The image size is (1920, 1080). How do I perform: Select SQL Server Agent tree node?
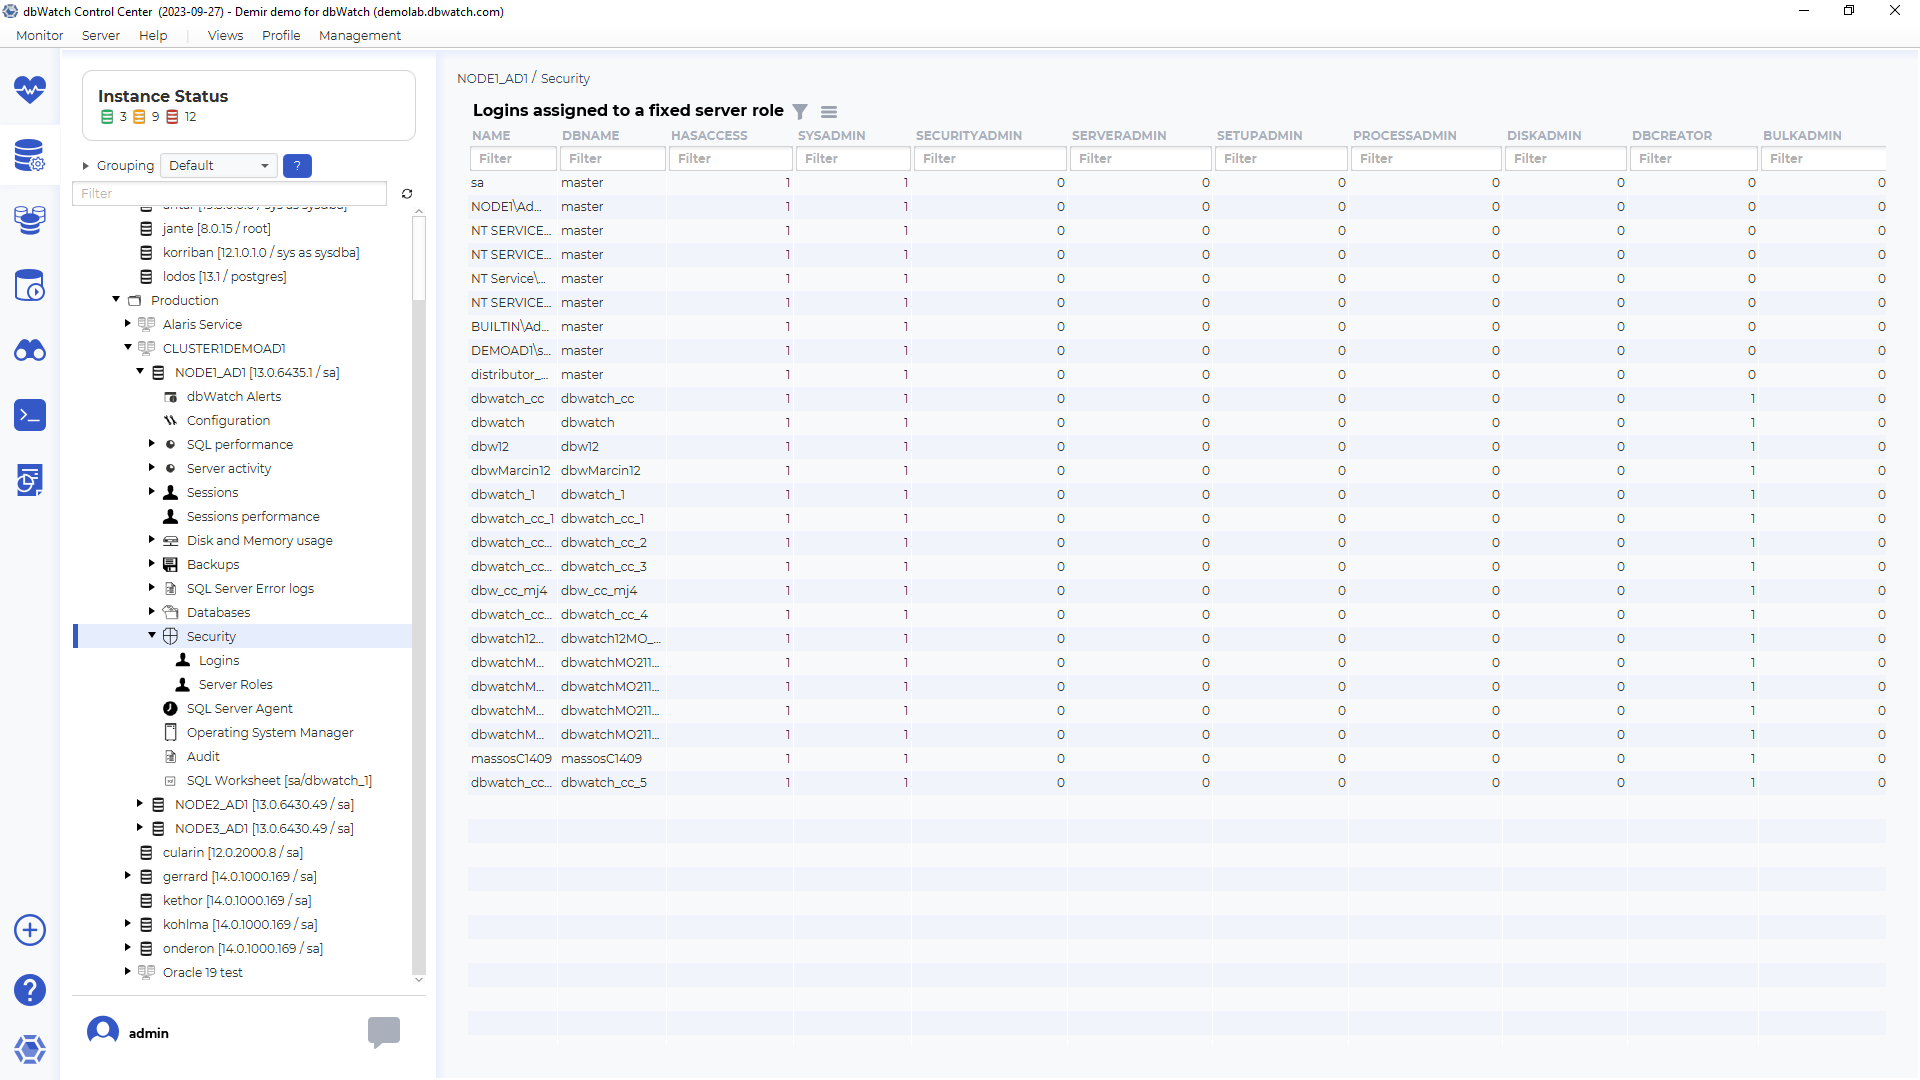pos(240,709)
